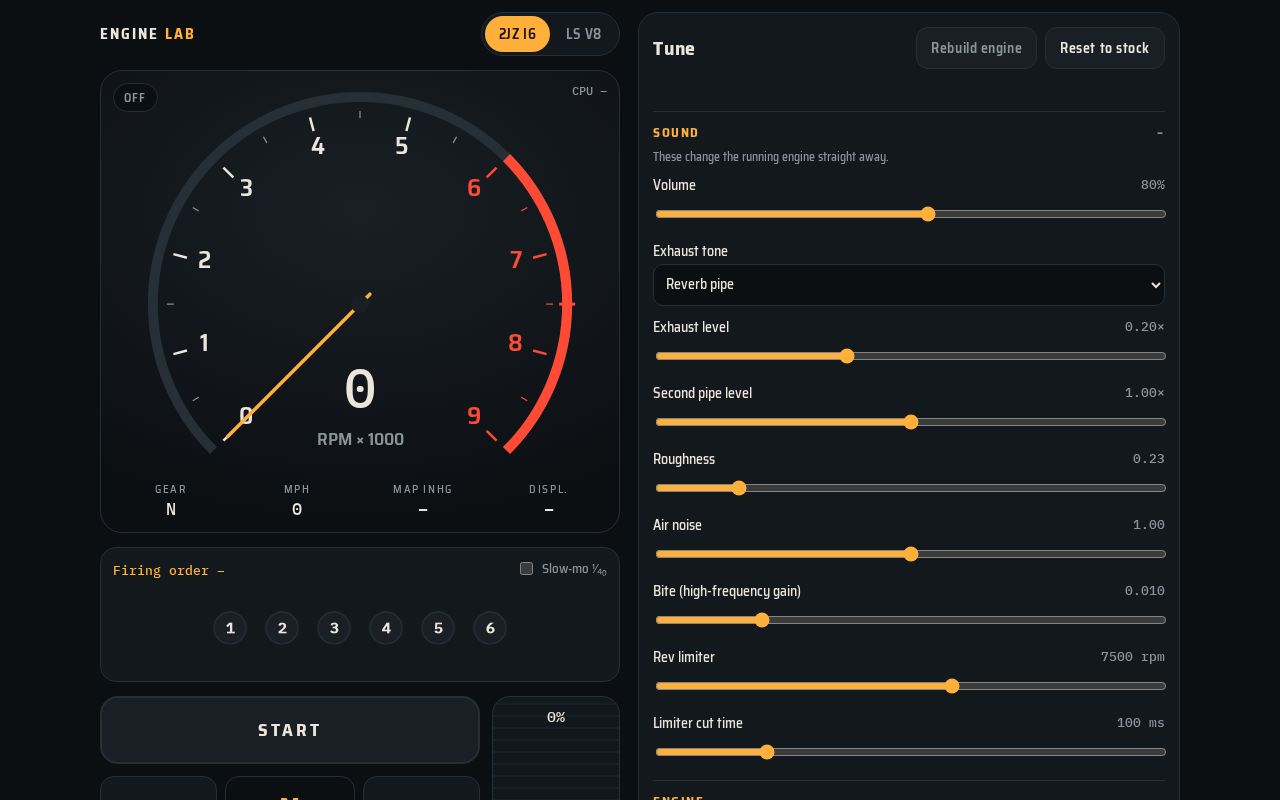Click Reset to stock

tap(1105, 48)
